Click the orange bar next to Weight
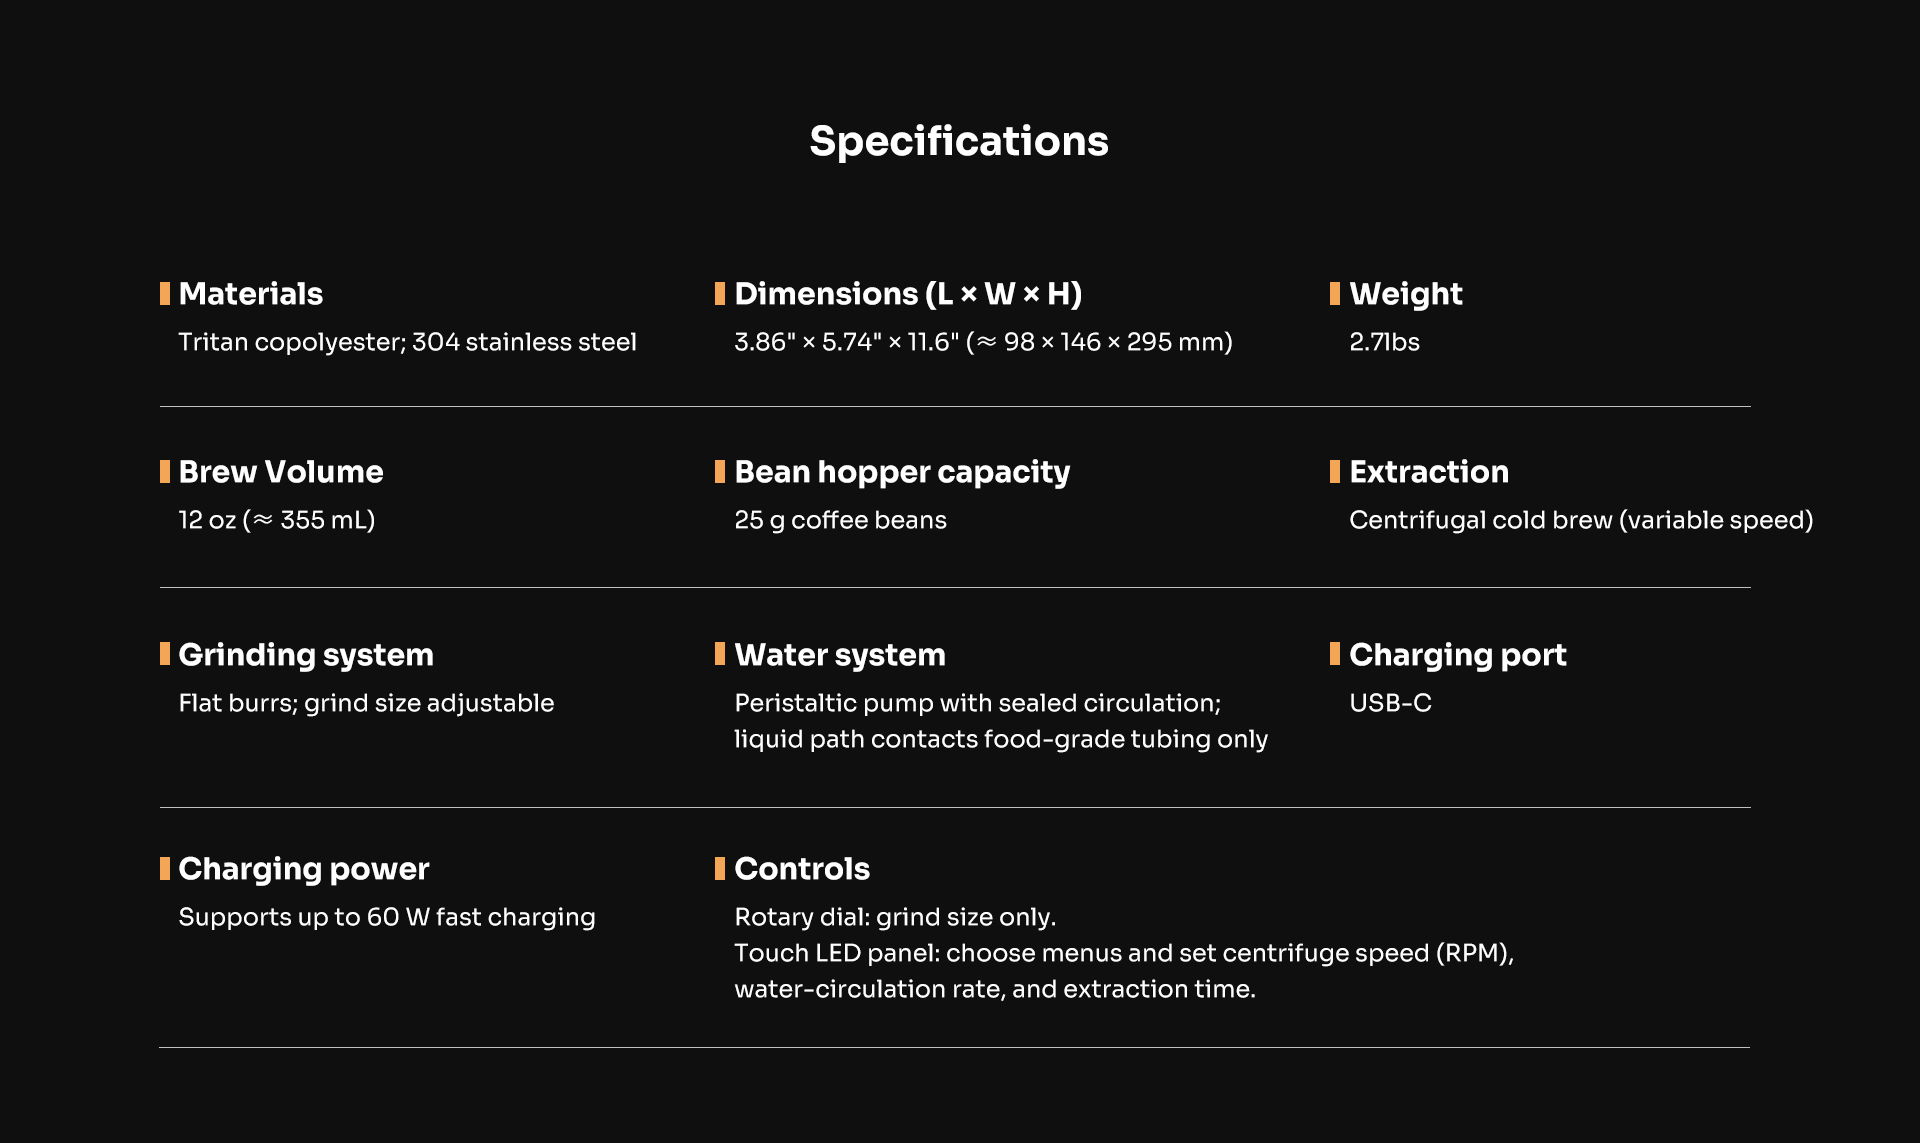This screenshot has width=1920, height=1143. [1335, 293]
